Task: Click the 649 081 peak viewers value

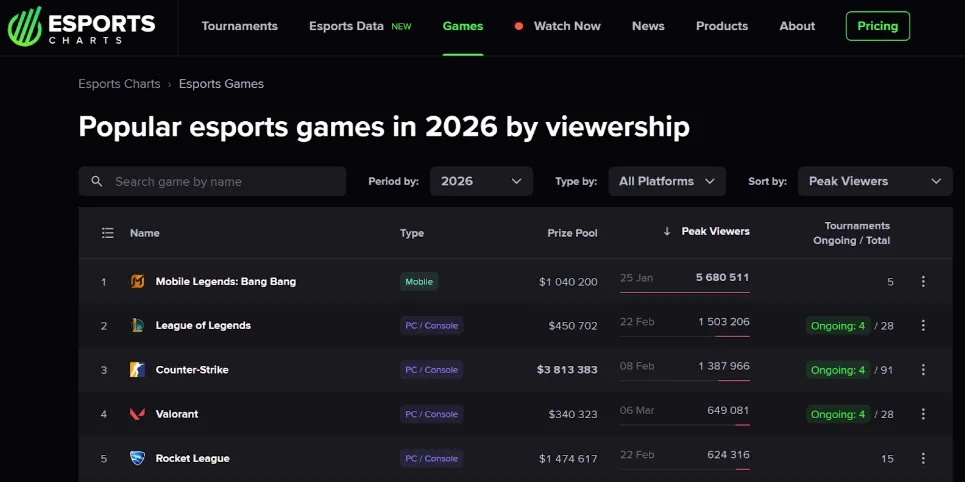Action: [729, 411]
